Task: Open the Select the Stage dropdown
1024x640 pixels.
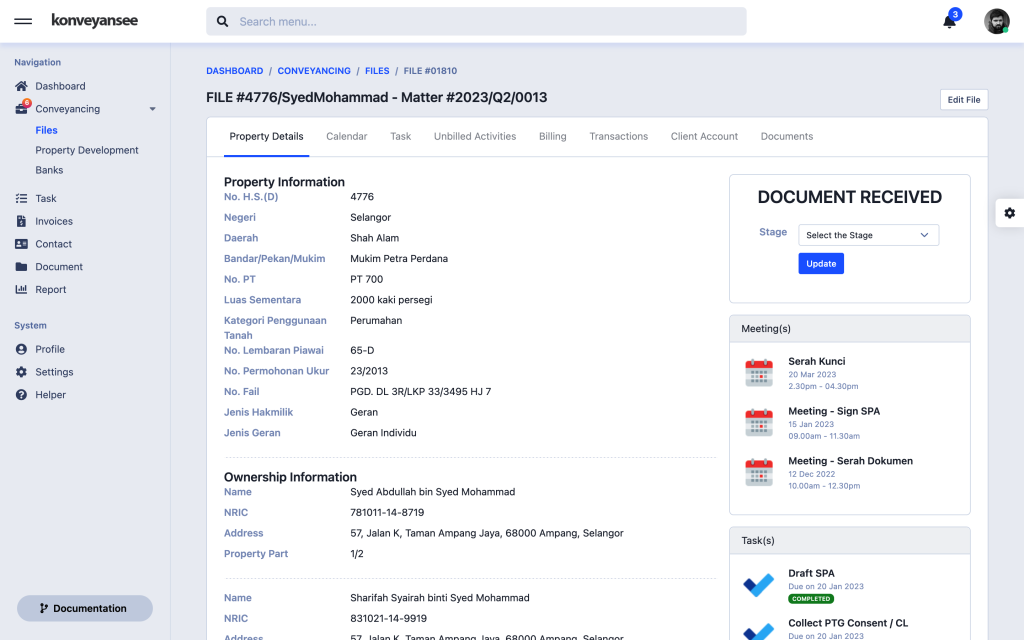Action: click(868, 234)
